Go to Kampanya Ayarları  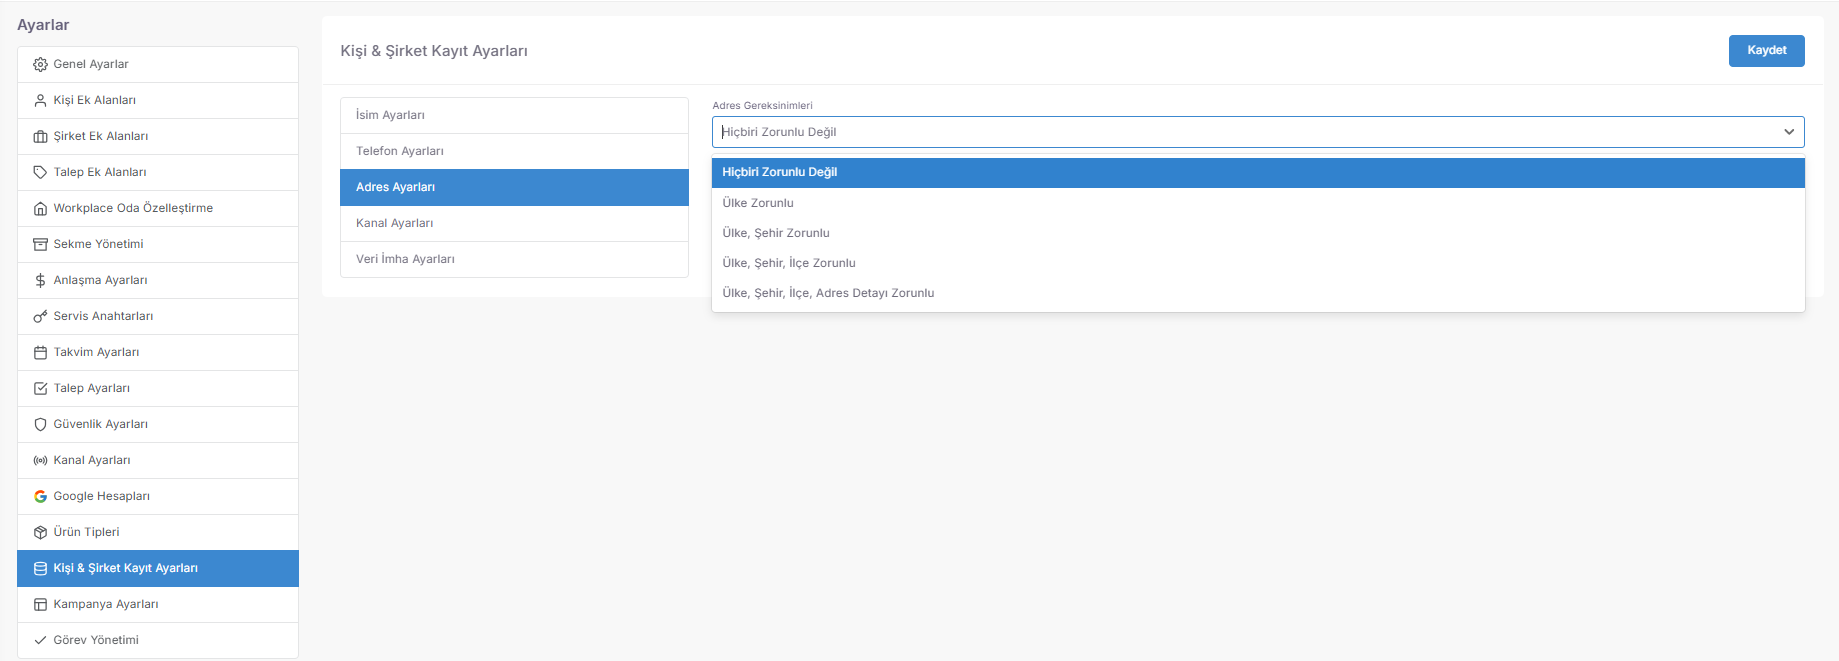pyautogui.click(x=158, y=604)
